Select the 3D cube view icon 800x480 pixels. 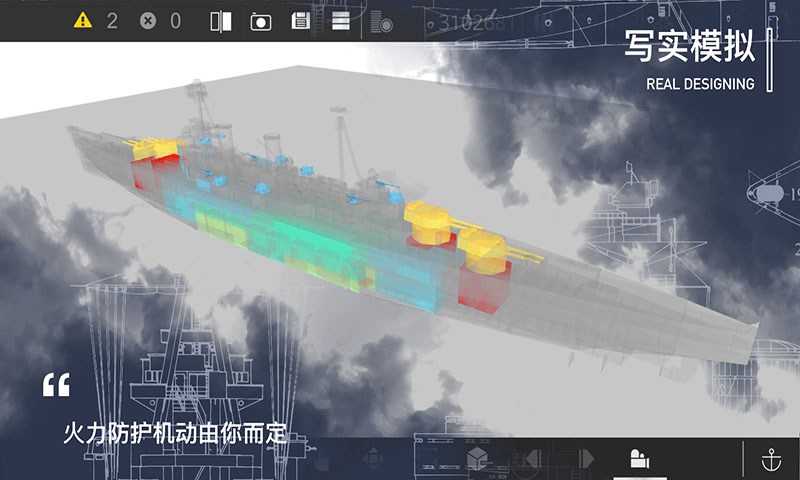pyautogui.click(x=478, y=459)
